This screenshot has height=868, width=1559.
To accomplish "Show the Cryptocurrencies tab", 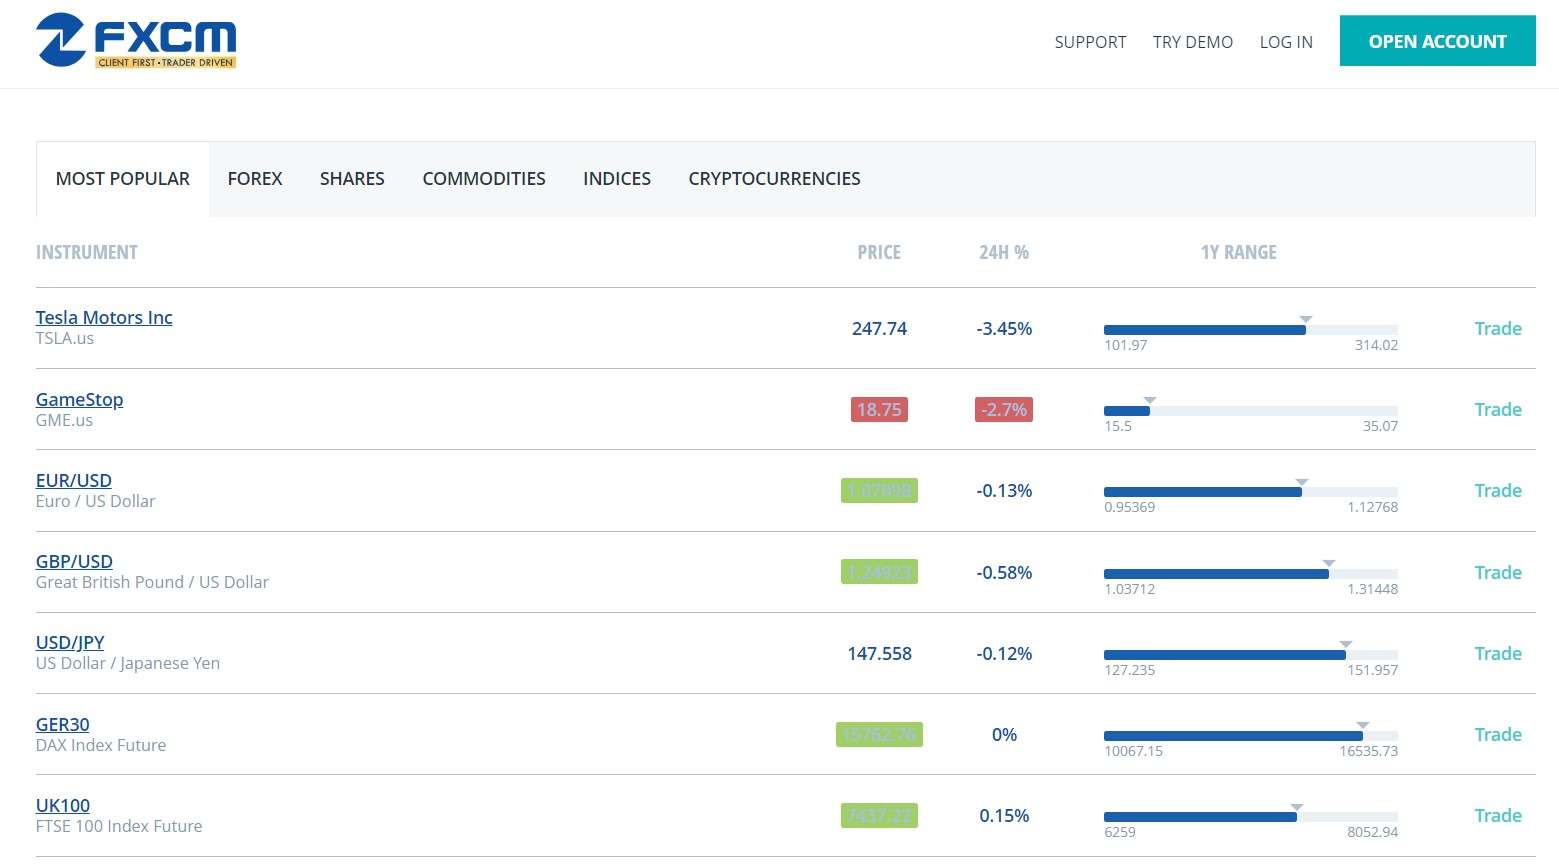I will tap(774, 179).
